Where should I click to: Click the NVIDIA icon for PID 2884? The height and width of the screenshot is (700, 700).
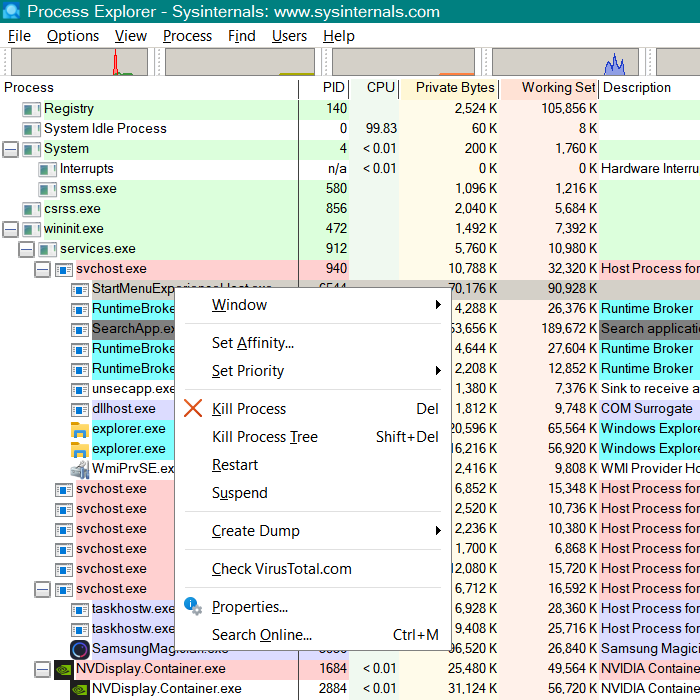(79, 689)
